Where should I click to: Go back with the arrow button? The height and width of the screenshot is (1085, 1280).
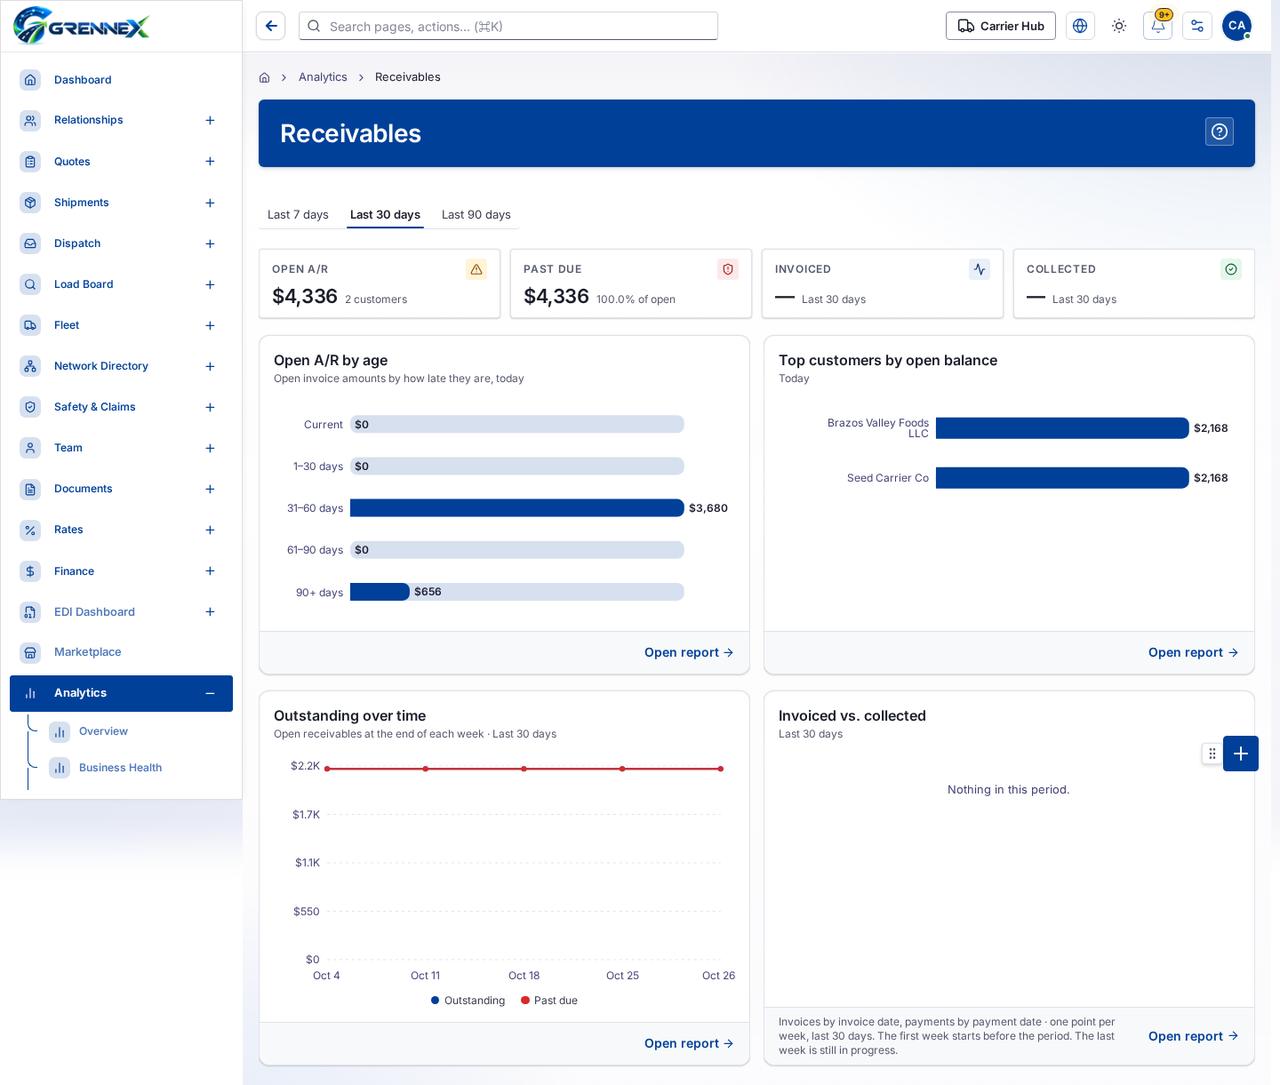coord(271,26)
